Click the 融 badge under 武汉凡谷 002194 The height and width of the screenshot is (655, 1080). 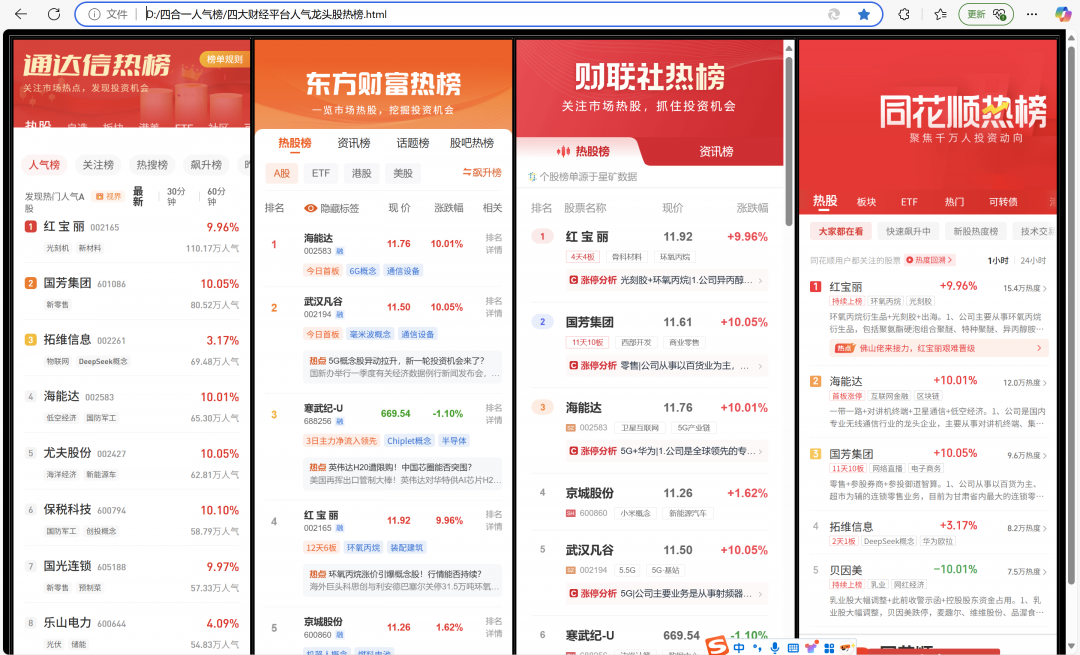click(340, 314)
